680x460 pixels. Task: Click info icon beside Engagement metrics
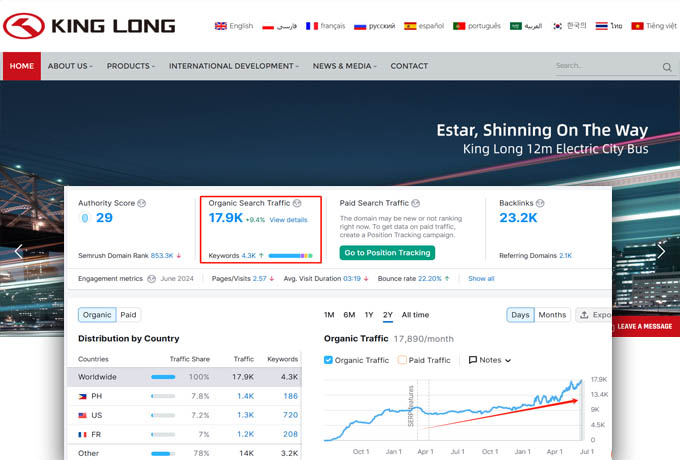(x=151, y=279)
